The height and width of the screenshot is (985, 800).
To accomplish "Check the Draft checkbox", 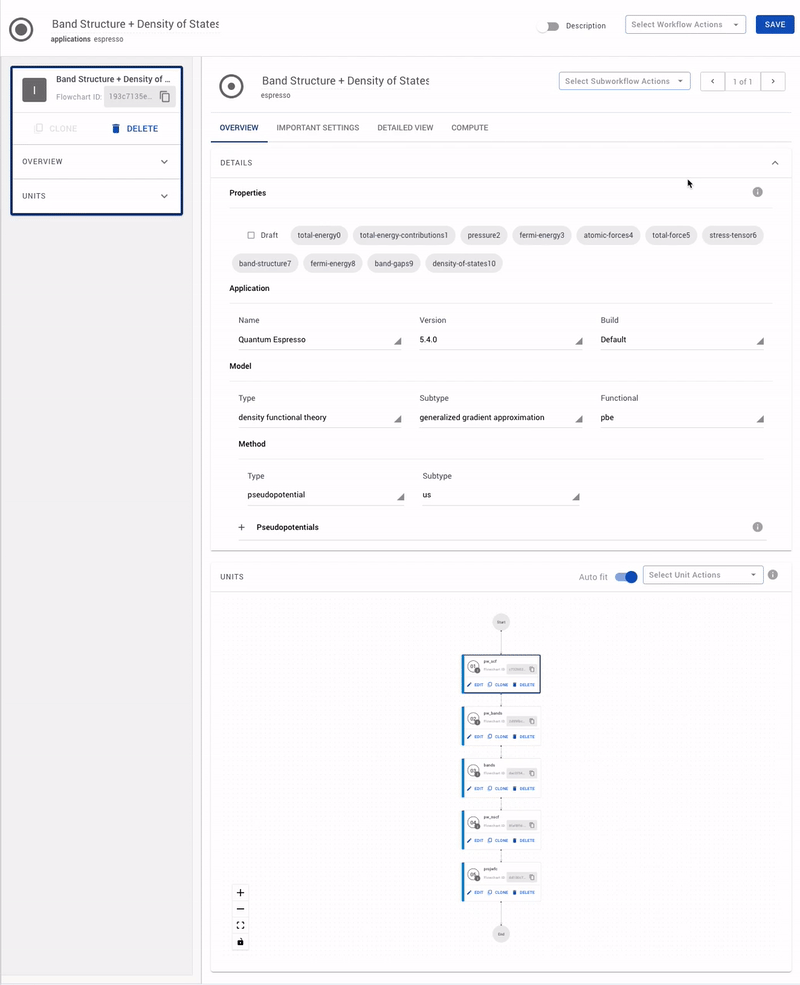I will tap(251, 235).
